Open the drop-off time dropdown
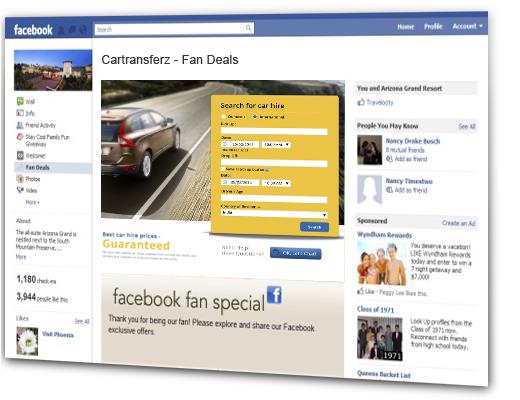 [276, 183]
